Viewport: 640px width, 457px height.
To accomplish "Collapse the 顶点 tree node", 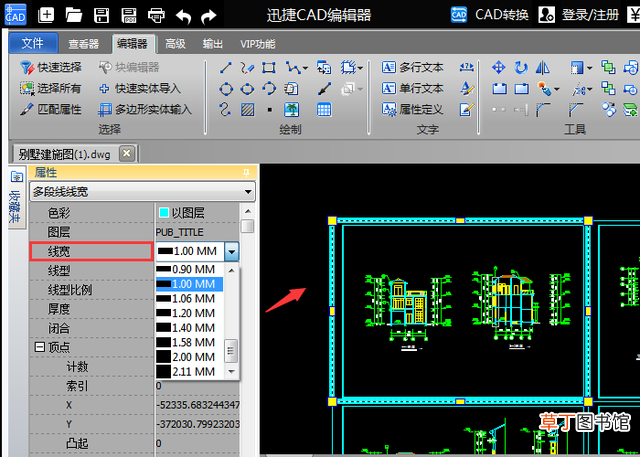I will (40, 347).
